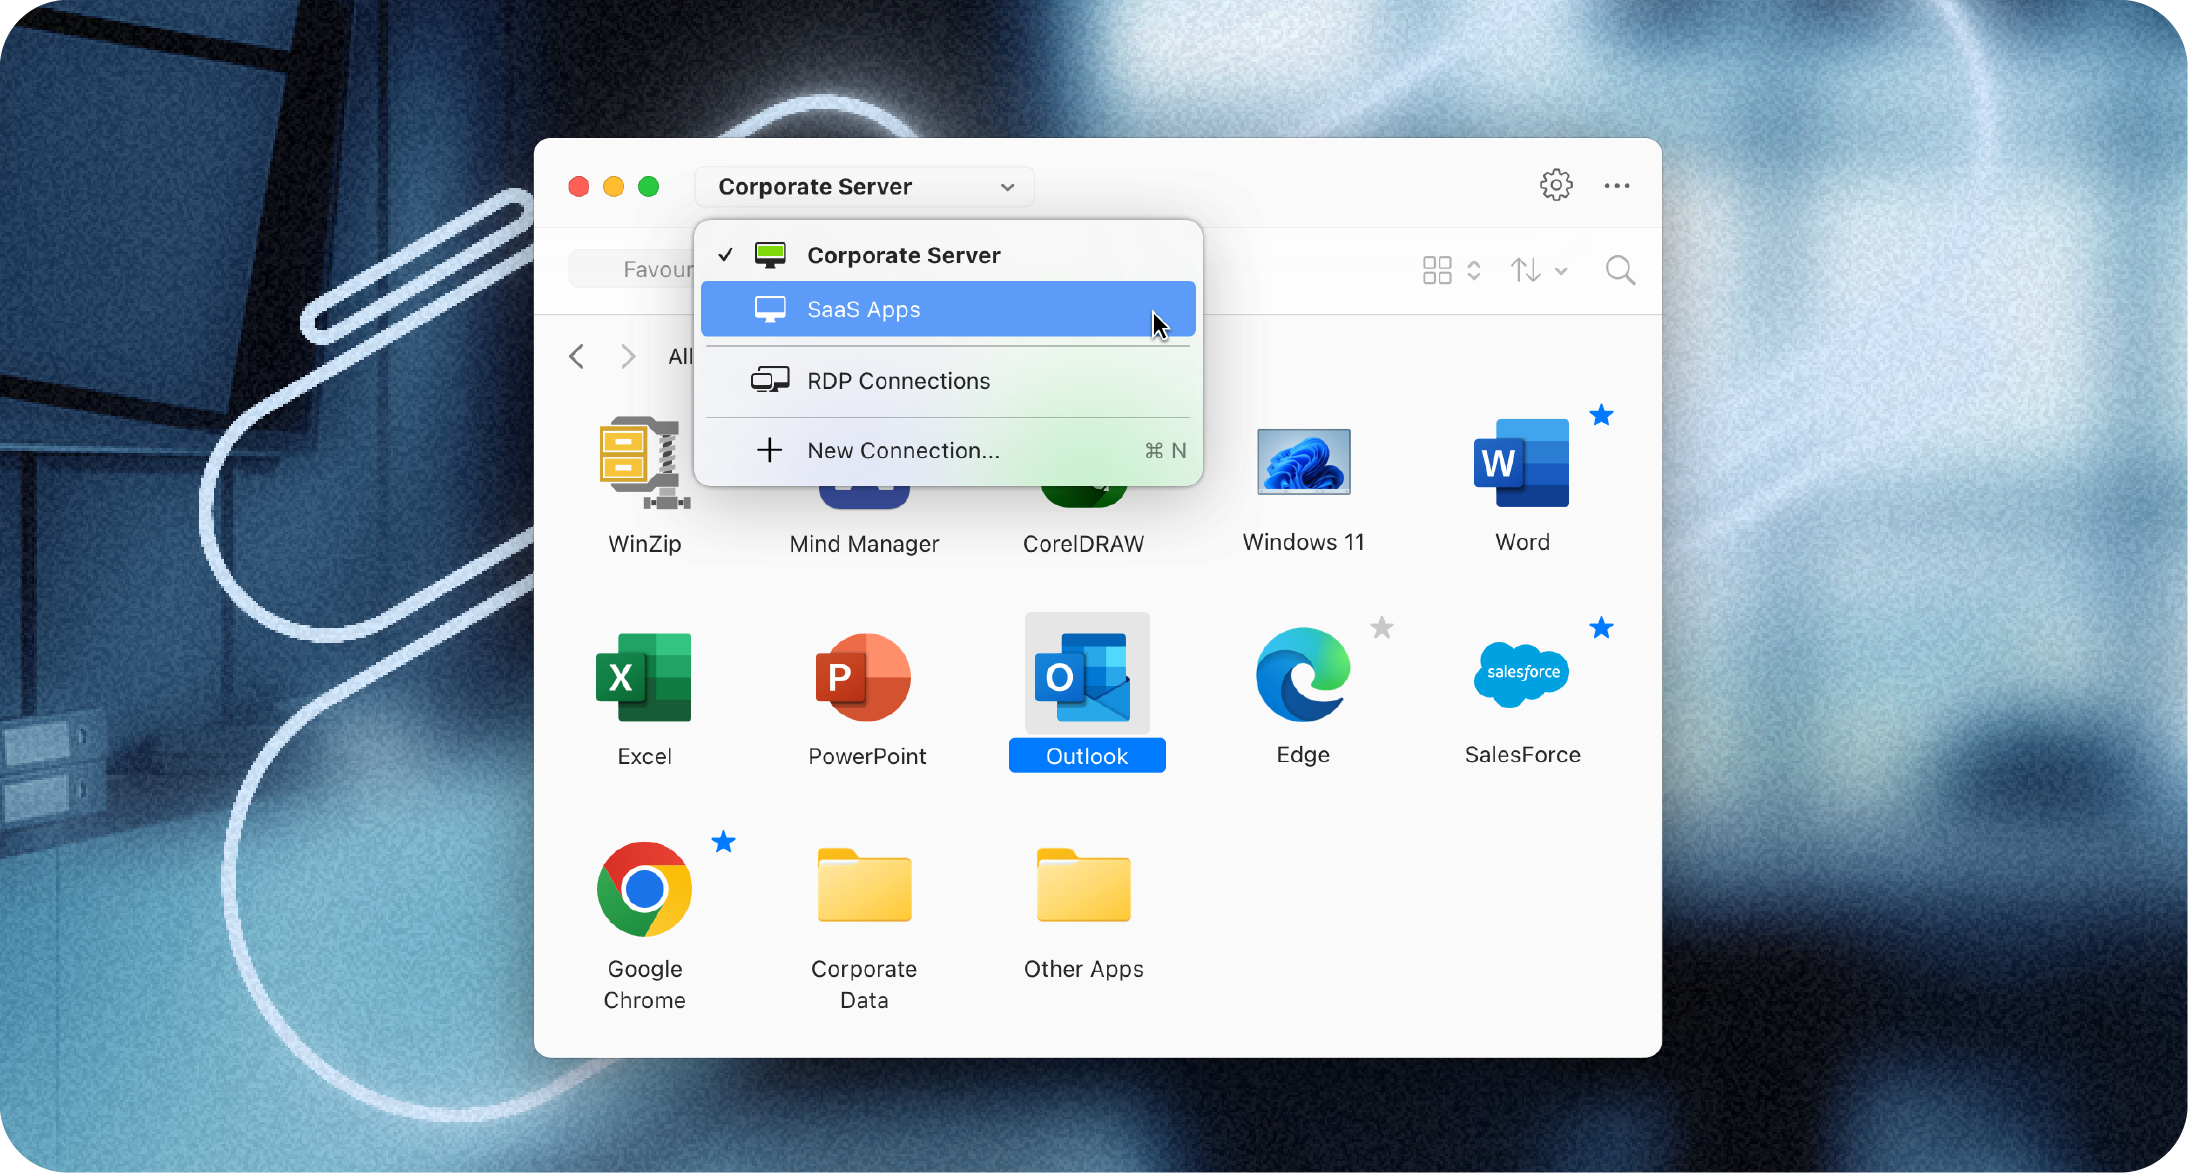Open the WinZip application icon
This screenshot has height=1173, width=2188.
coord(644,463)
